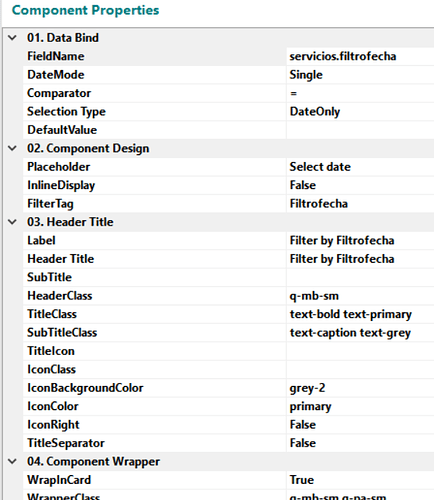Viewport: 434px width, 500px height.
Task: Edit the IconBackgroundColor grey-2 value
Action: [x=360, y=388]
